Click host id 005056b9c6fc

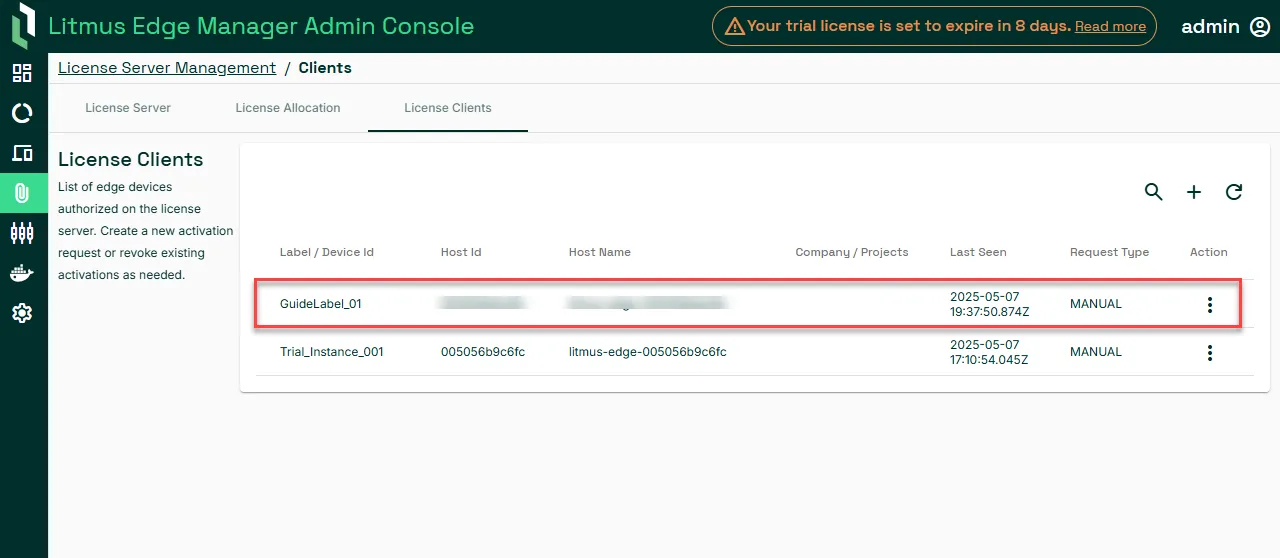click(x=483, y=352)
